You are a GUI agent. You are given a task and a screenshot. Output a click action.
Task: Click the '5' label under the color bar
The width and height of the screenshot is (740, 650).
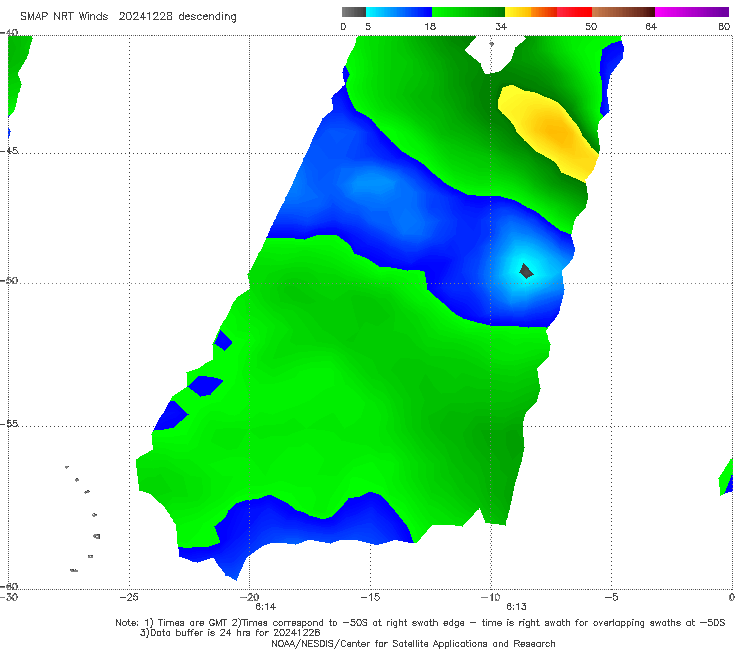coord(368,26)
